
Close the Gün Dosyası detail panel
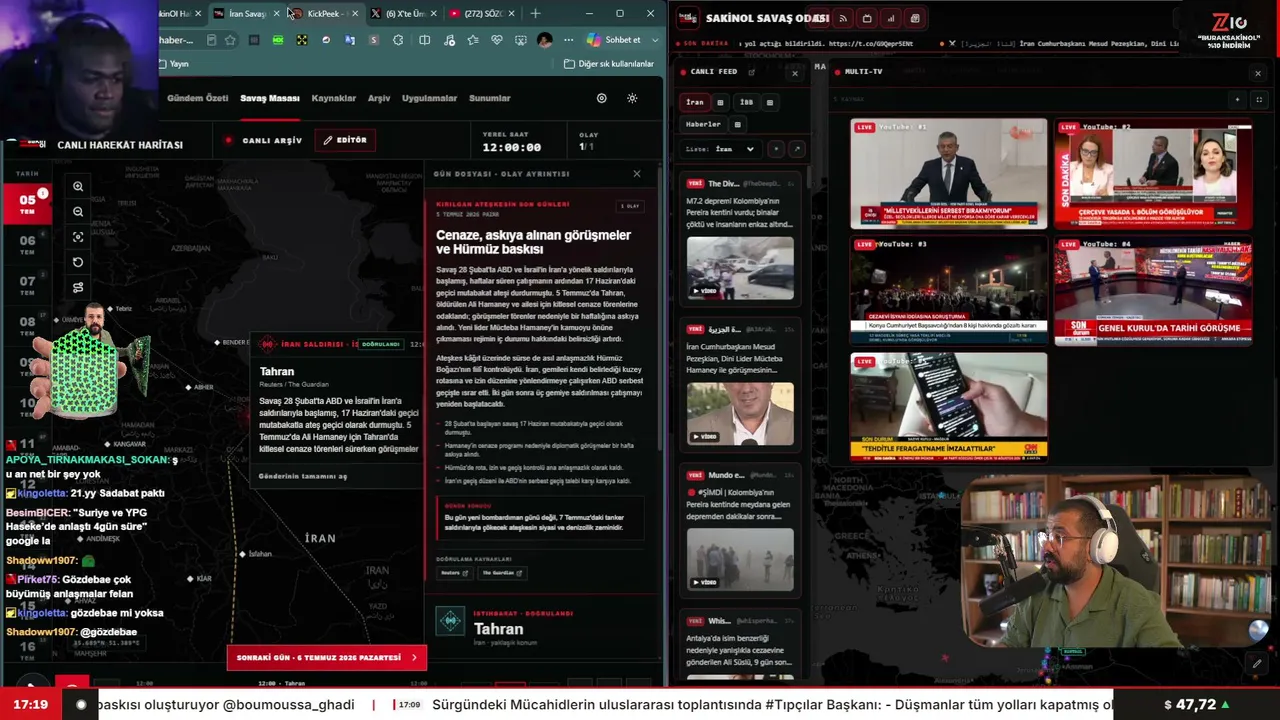[x=637, y=174]
